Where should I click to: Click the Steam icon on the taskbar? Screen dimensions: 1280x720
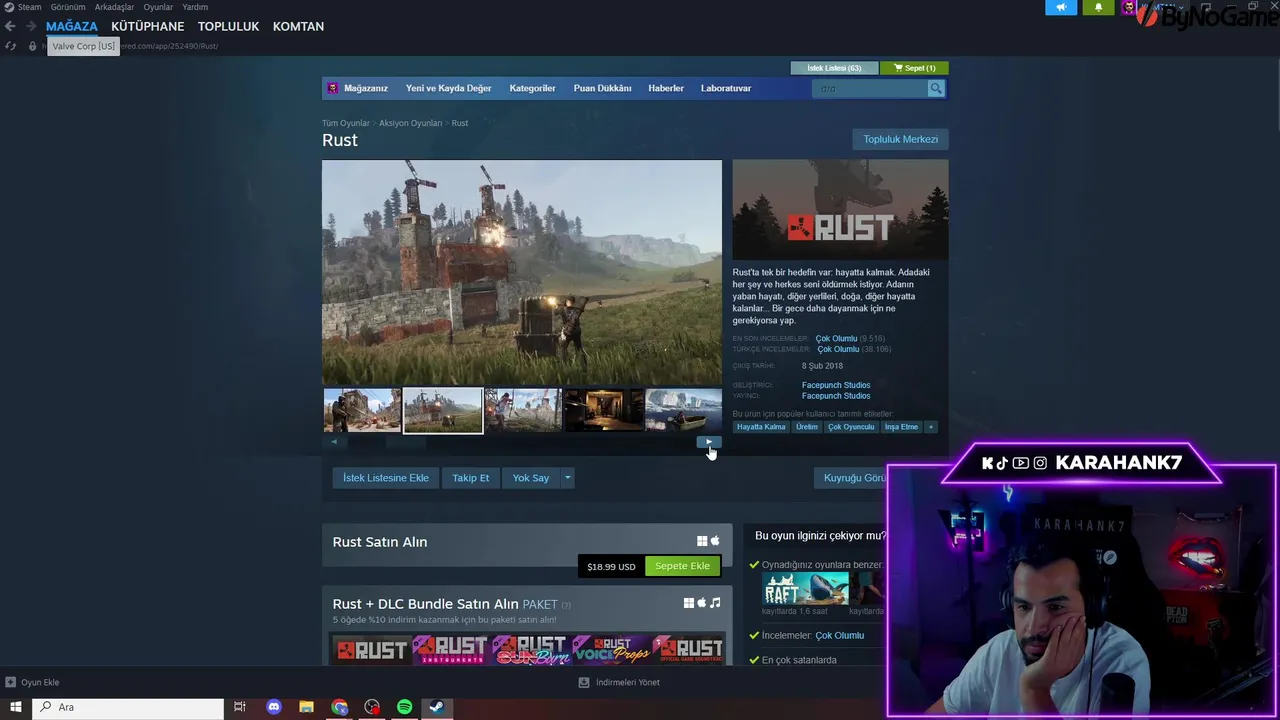pyautogui.click(x=437, y=707)
